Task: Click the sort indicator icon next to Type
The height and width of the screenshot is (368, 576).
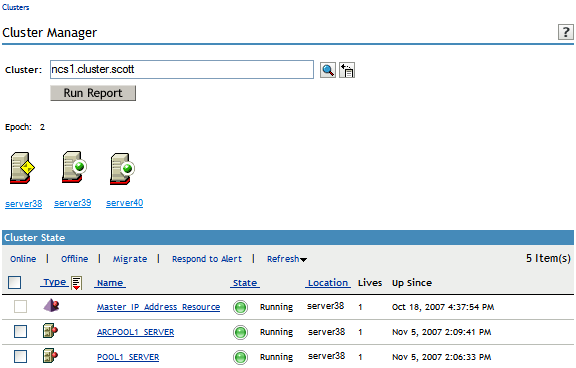Action: [x=76, y=283]
